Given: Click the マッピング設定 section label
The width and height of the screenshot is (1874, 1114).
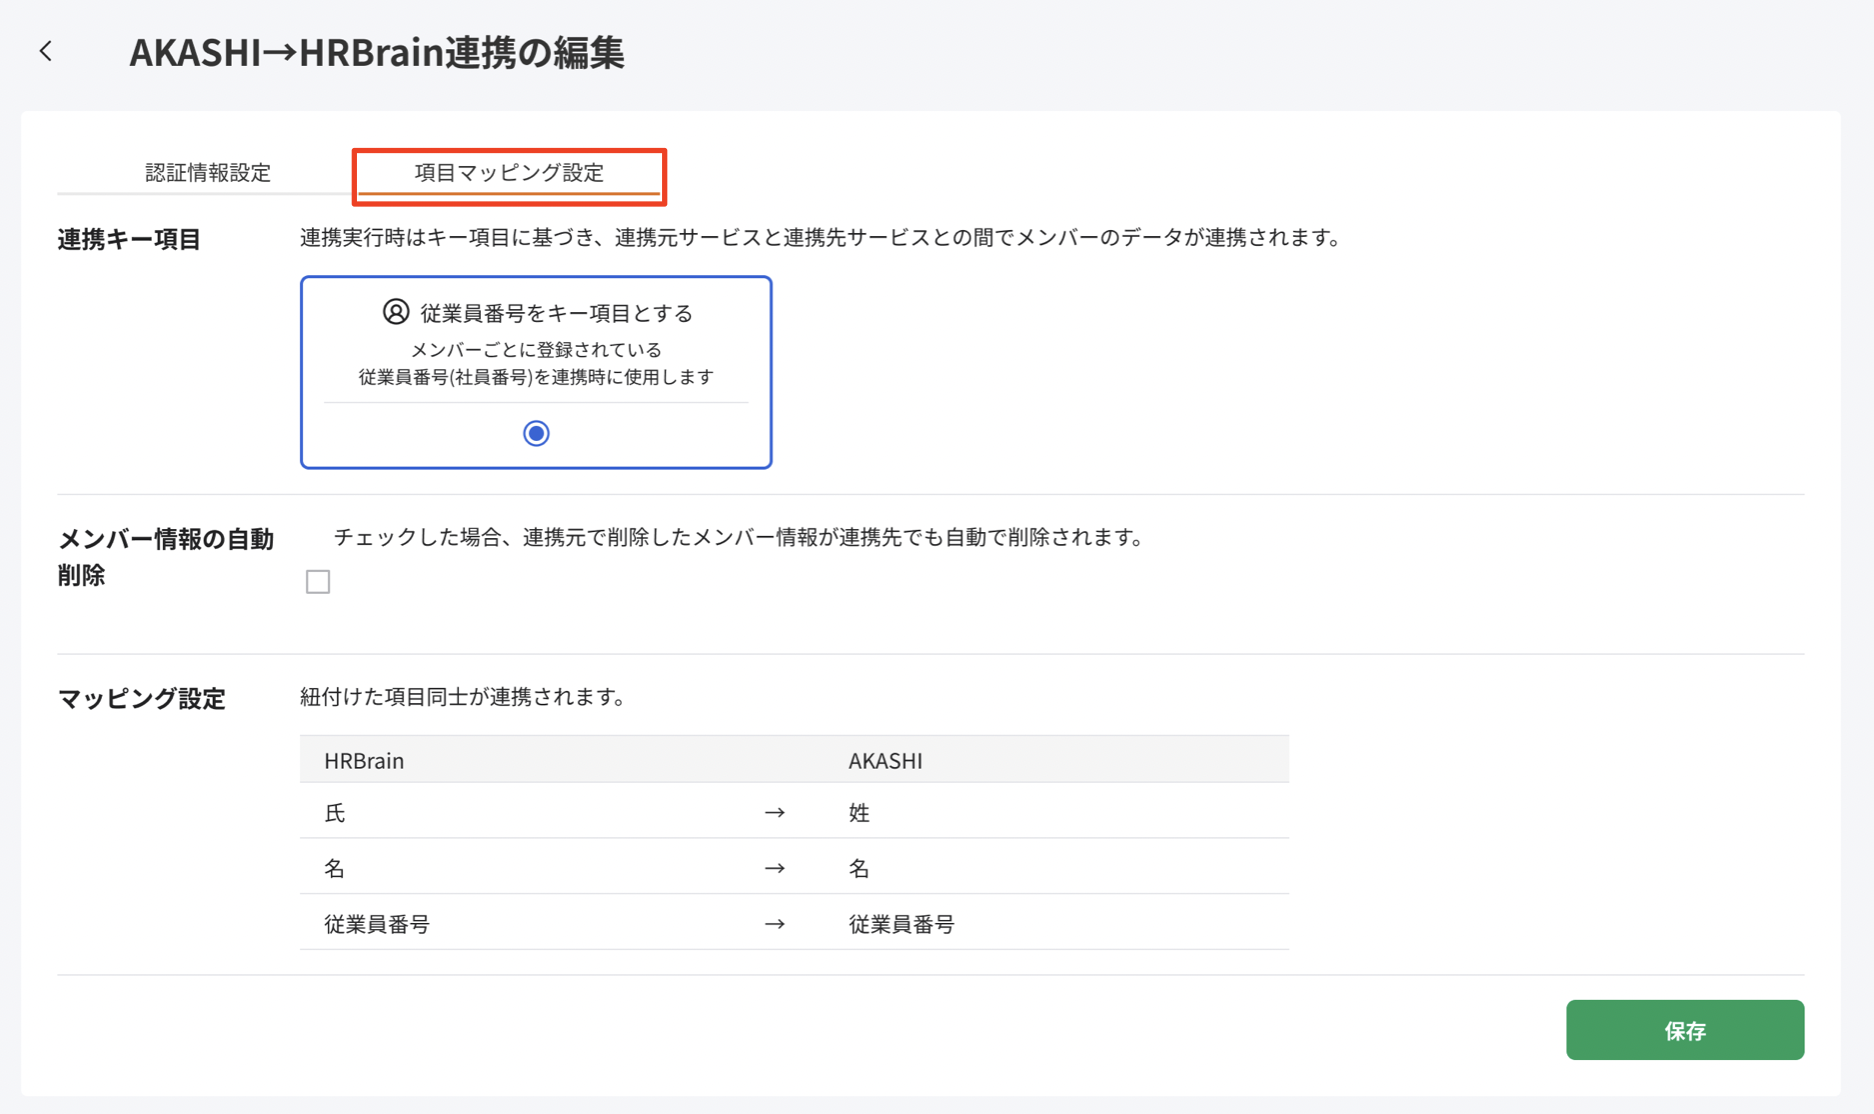Looking at the screenshot, I should click(x=142, y=698).
